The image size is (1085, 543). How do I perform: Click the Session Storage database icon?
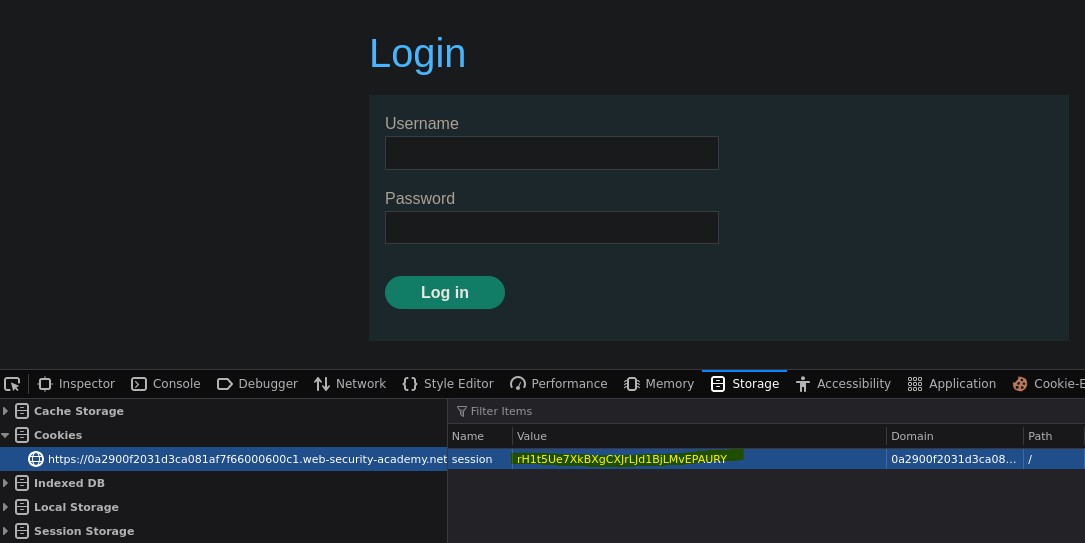point(22,531)
